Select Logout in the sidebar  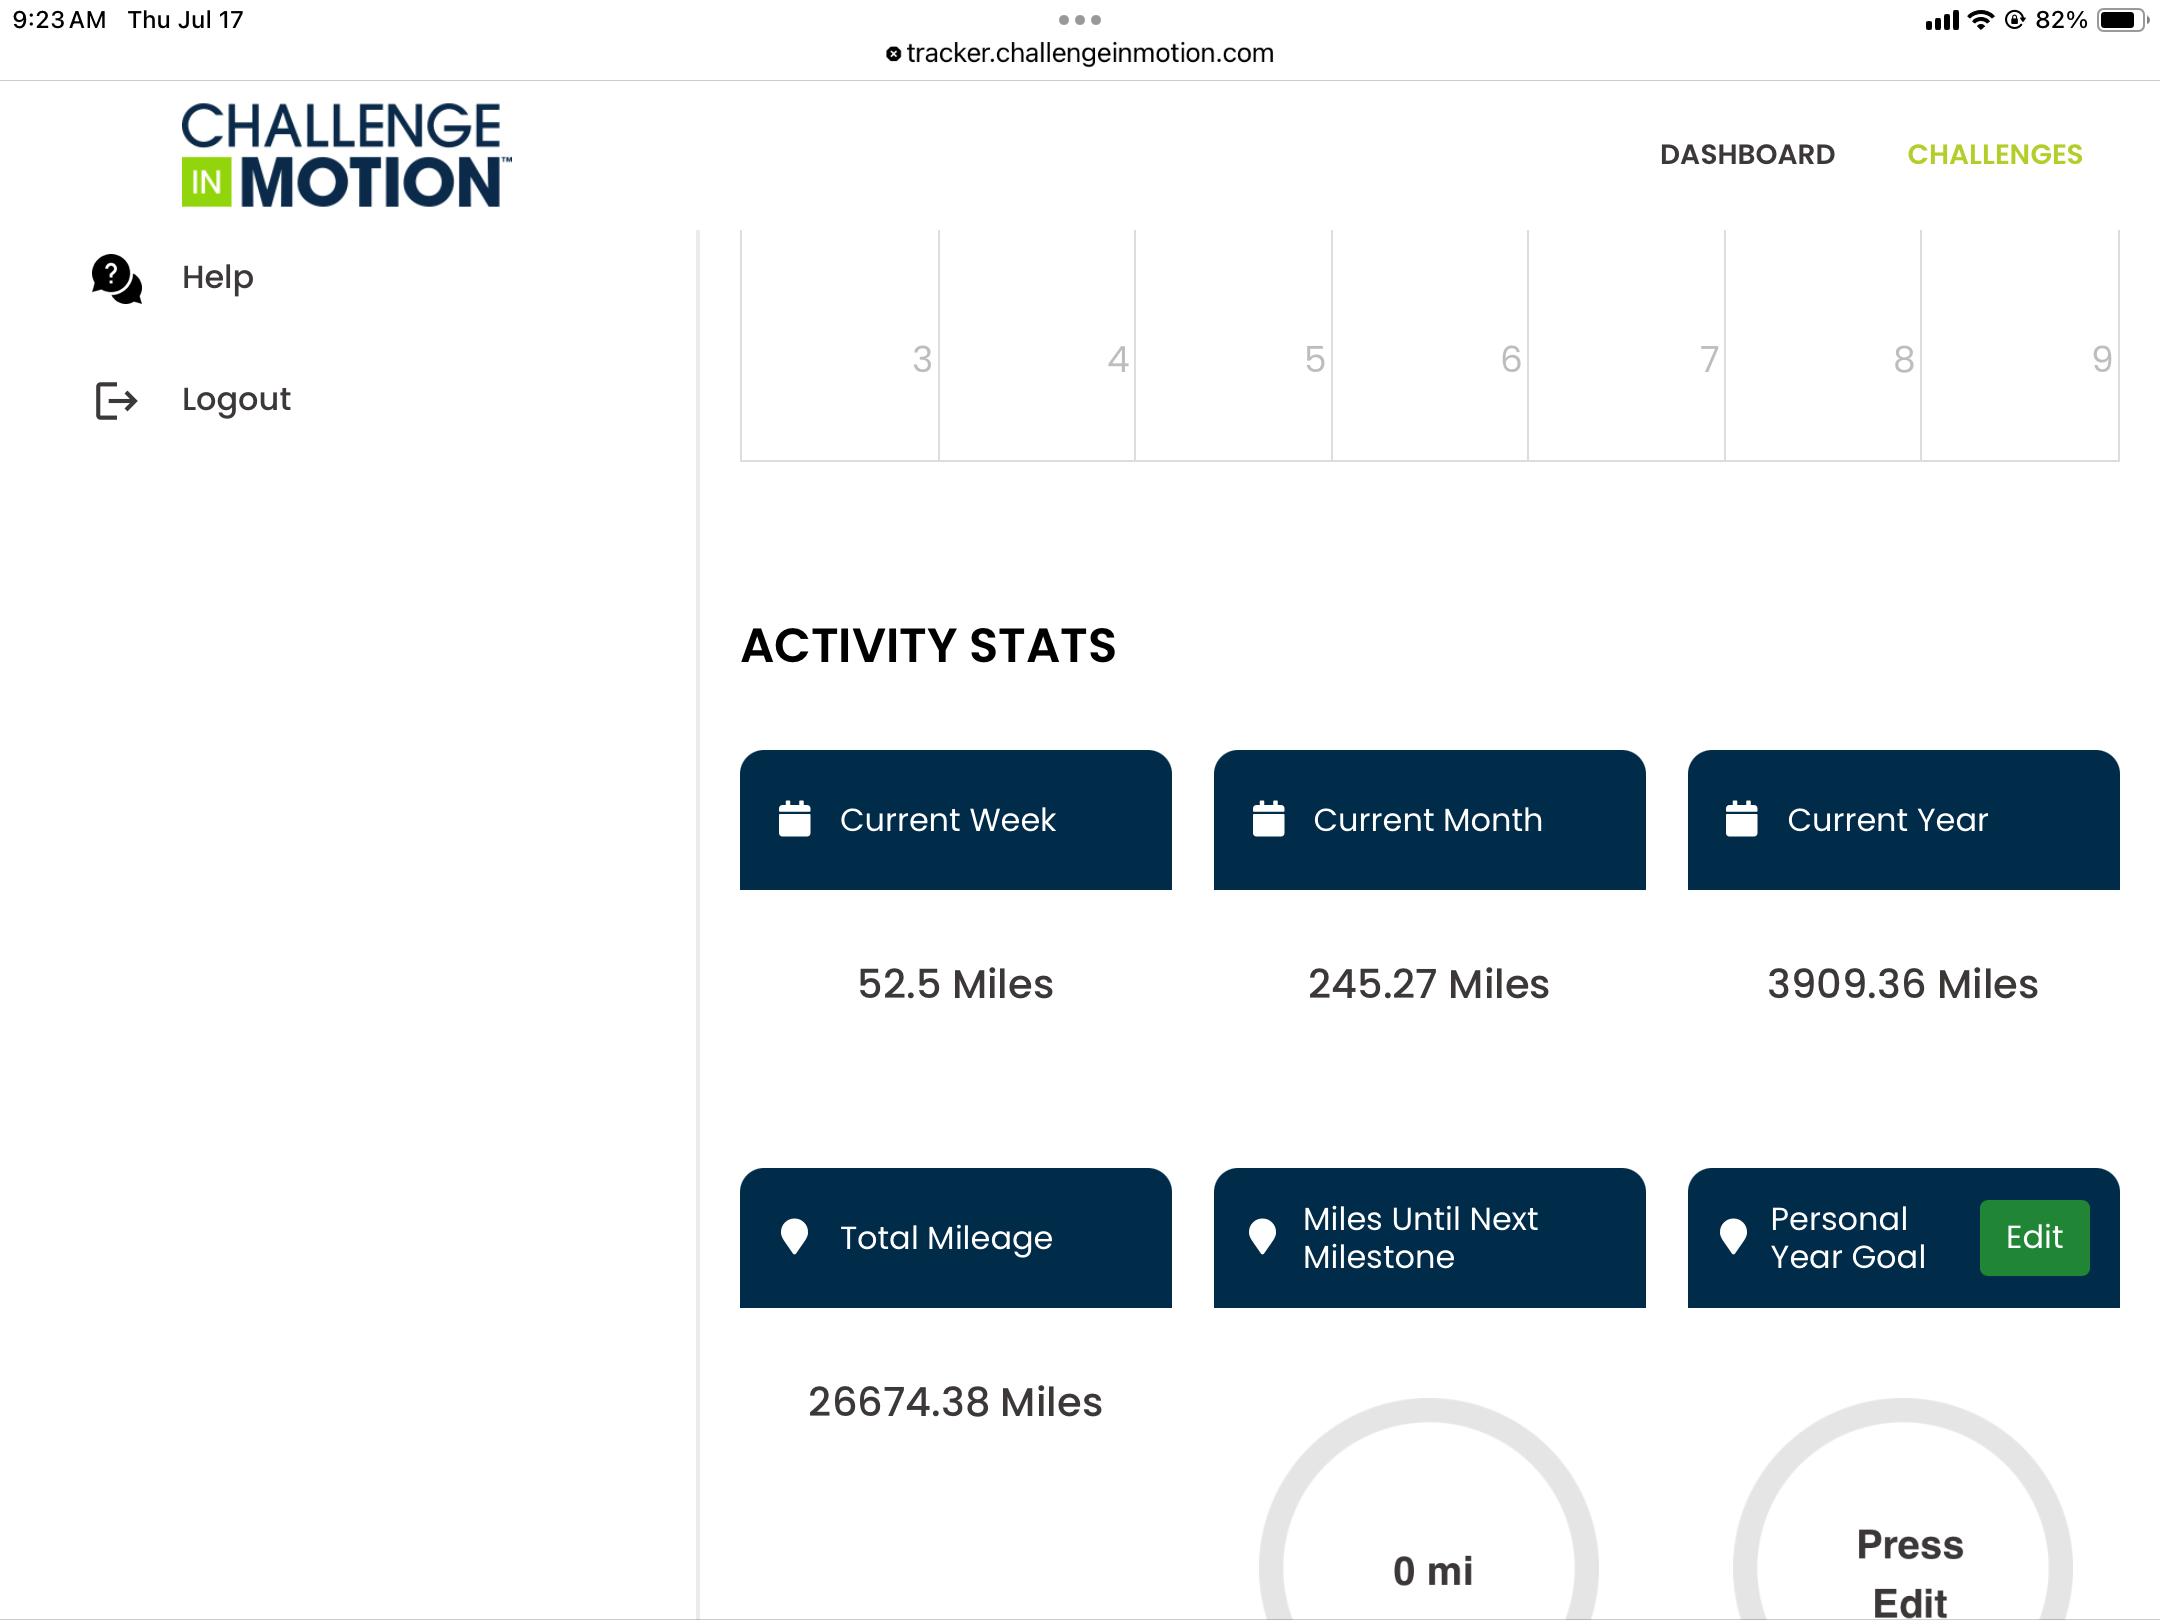236,400
